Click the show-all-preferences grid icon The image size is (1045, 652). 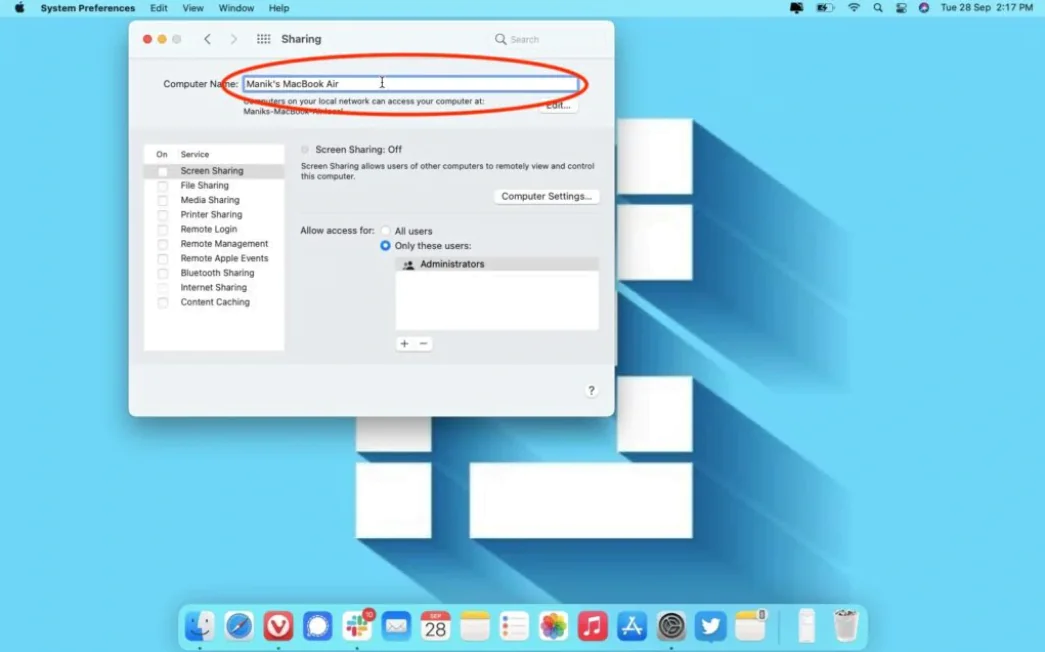(x=263, y=38)
